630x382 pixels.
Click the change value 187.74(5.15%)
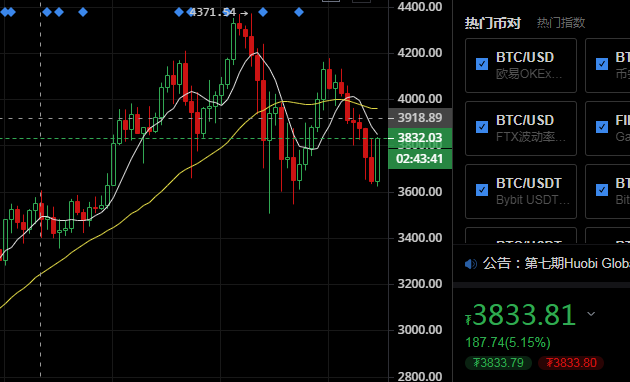coord(507,343)
